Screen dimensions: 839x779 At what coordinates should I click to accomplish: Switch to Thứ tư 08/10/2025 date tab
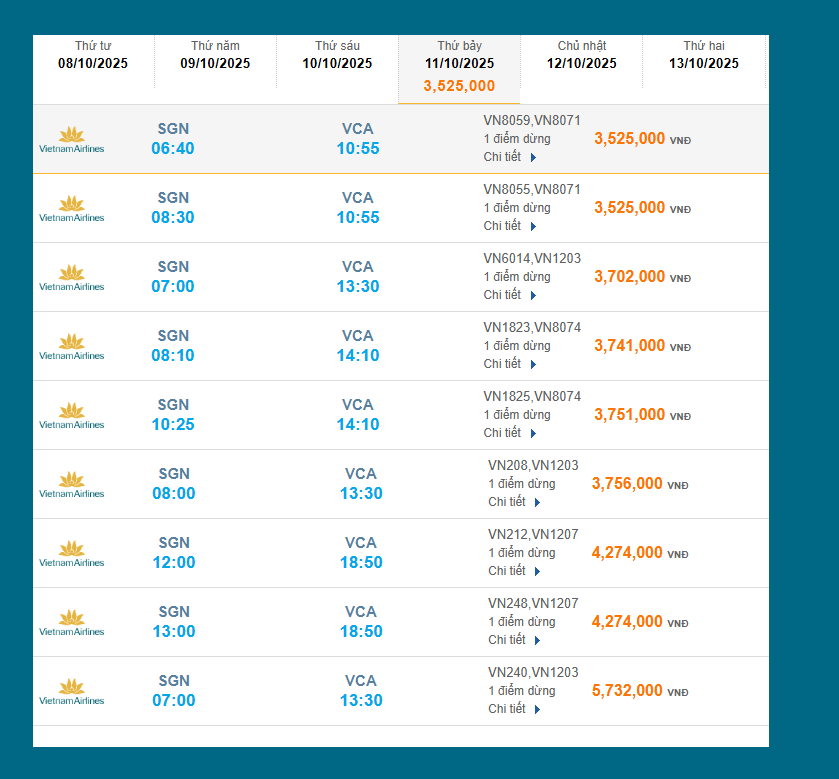(93, 56)
